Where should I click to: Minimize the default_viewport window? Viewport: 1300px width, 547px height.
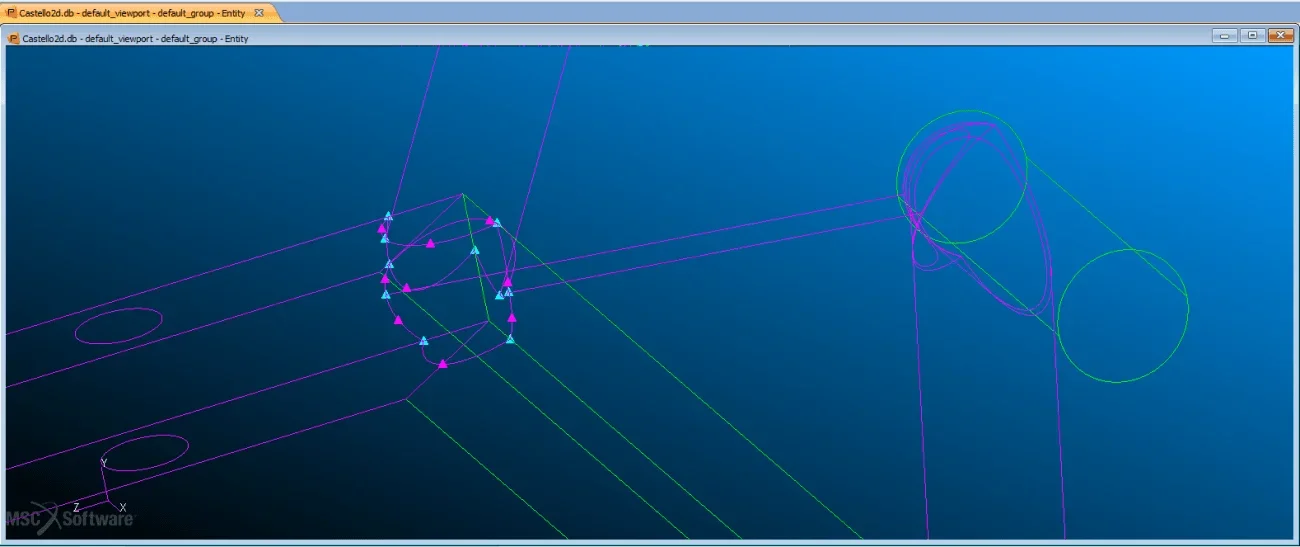(1225, 36)
